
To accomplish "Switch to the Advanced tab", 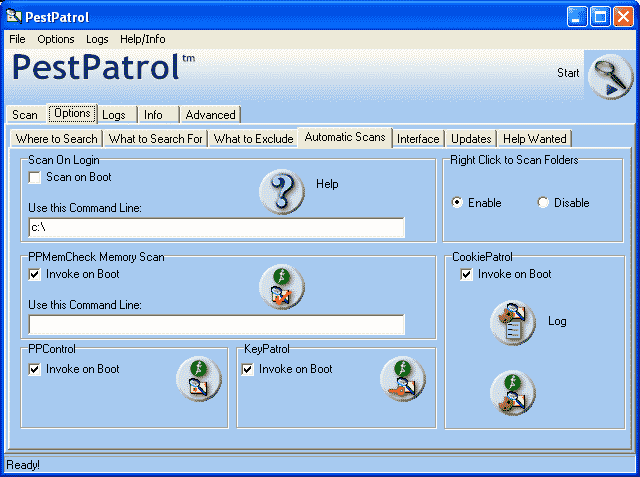I will [210, 115].
